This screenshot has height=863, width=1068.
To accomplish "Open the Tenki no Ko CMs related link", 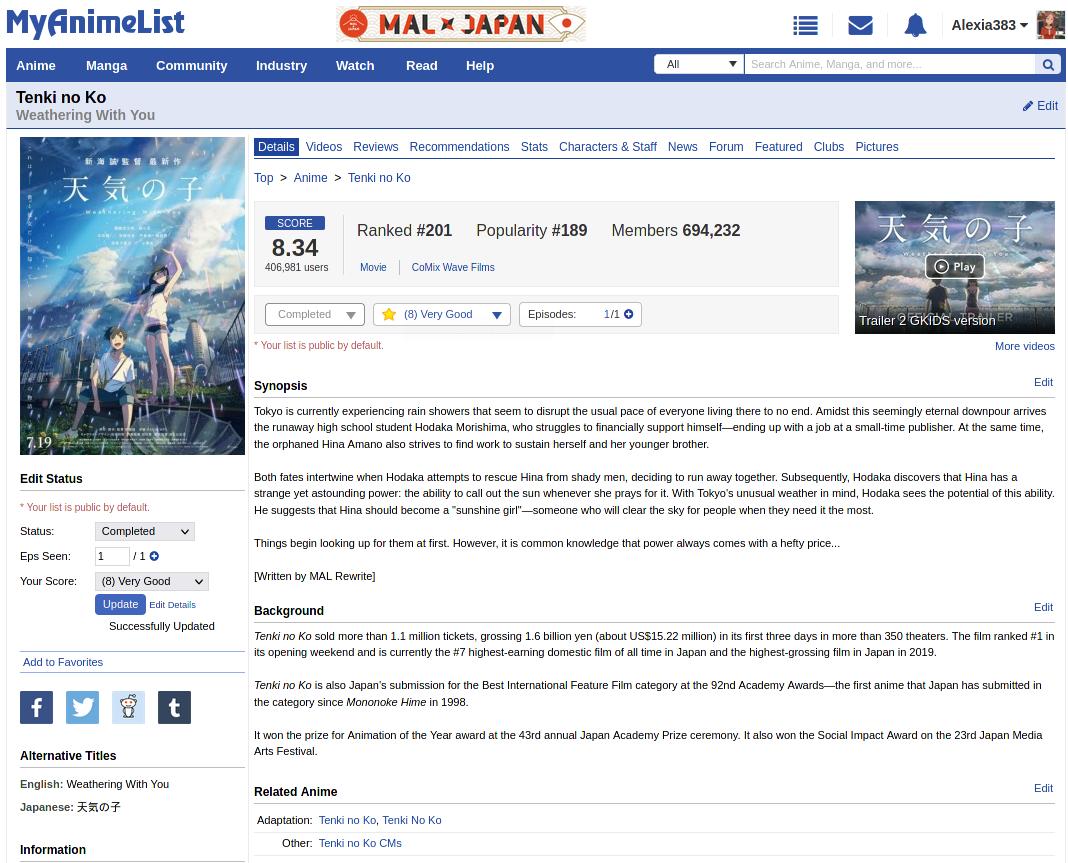I will [360, 843].
